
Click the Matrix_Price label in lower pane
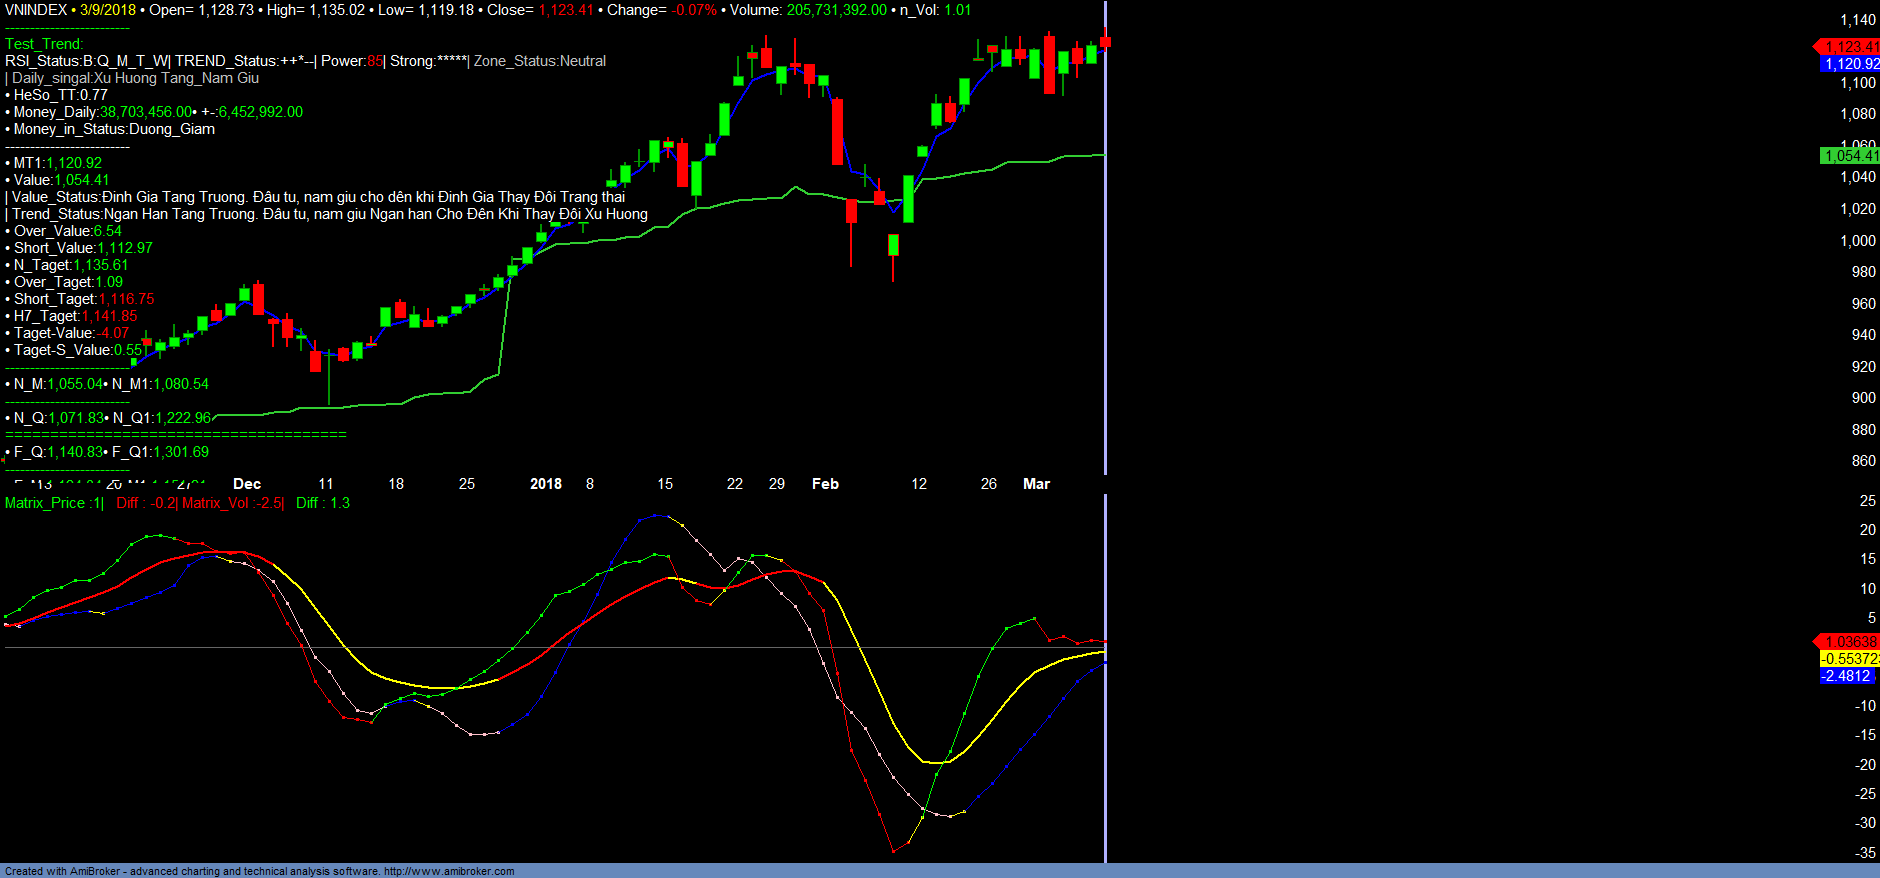[x=45, y=503]
